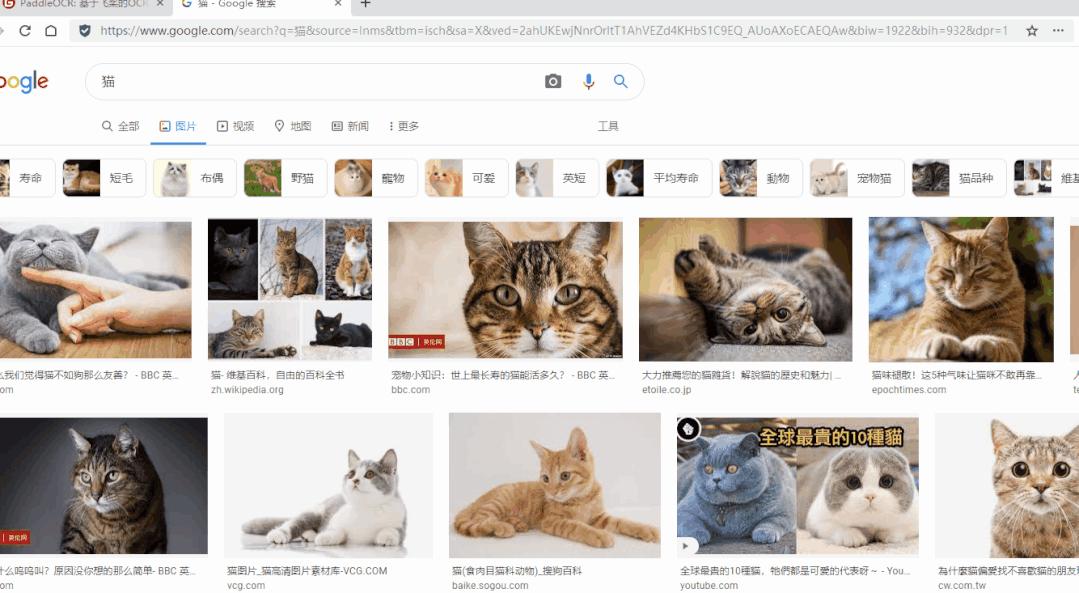Open the epochtimes orange cat image

961,290
